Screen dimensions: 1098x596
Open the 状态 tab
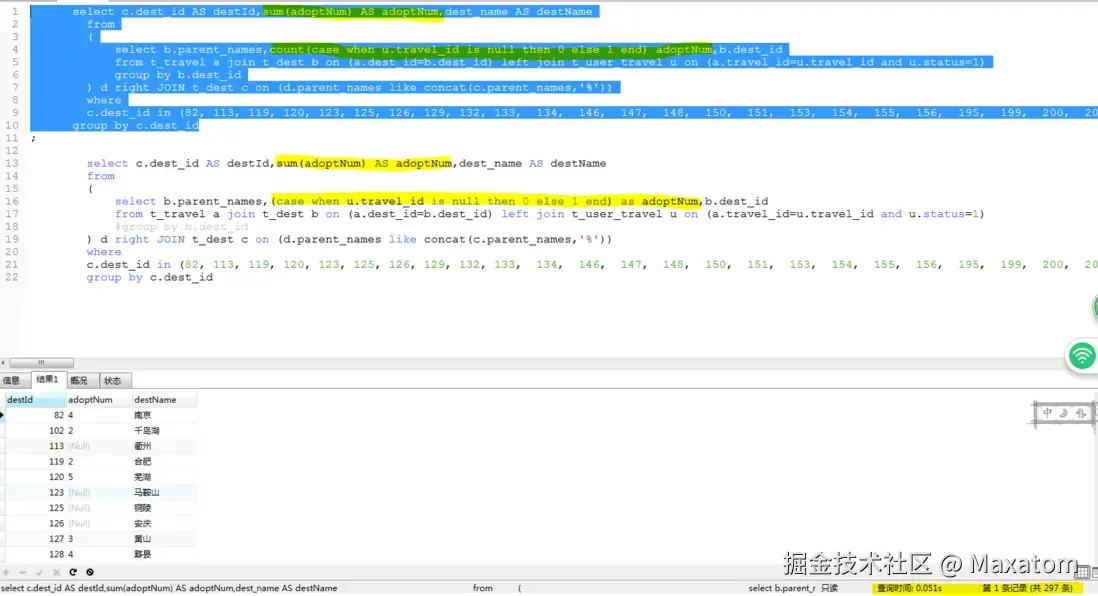click(113, 380)
